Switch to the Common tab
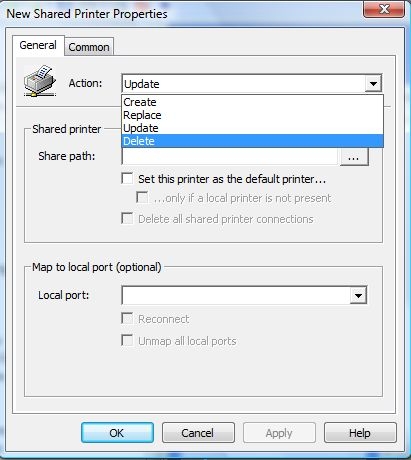411x460 pixels. (x=89, y=47)
